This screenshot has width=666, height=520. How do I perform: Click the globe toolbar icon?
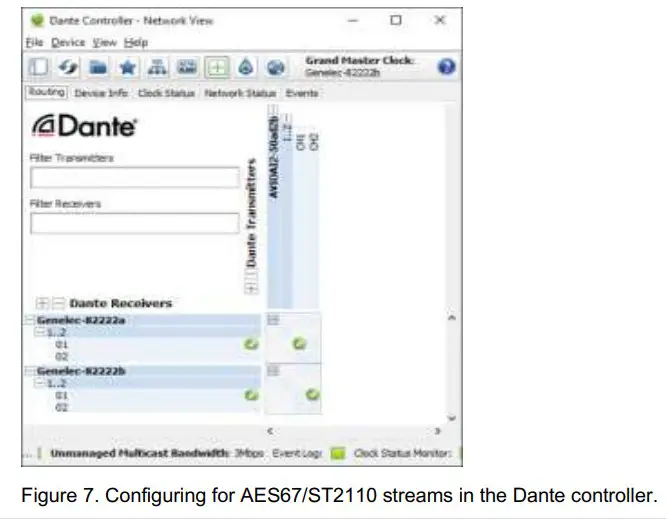(x=276, y=67)
